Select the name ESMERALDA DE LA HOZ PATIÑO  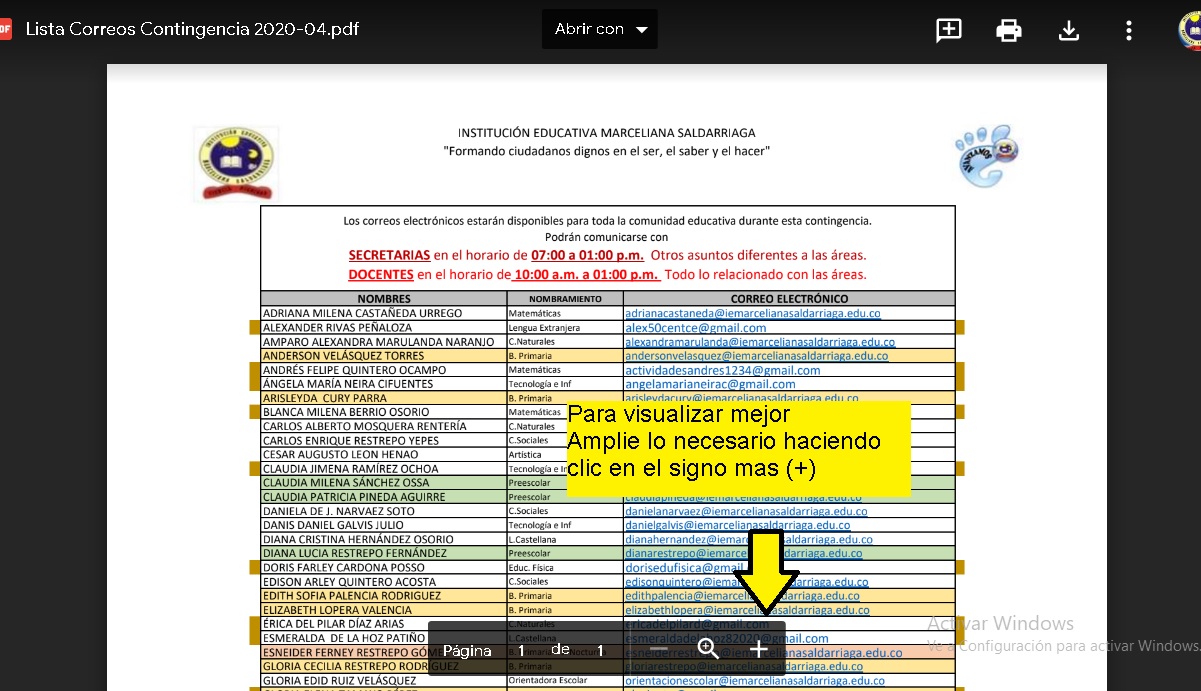(345, 638)
